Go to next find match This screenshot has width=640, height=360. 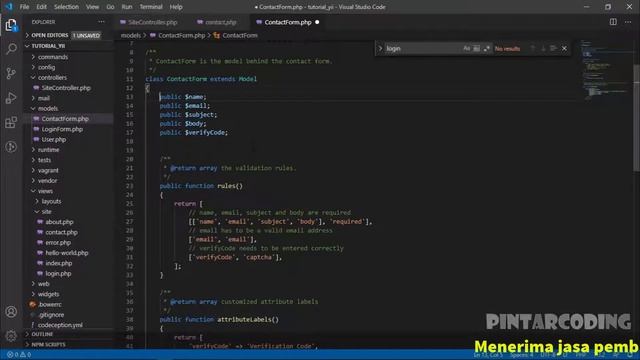(543, 49)
